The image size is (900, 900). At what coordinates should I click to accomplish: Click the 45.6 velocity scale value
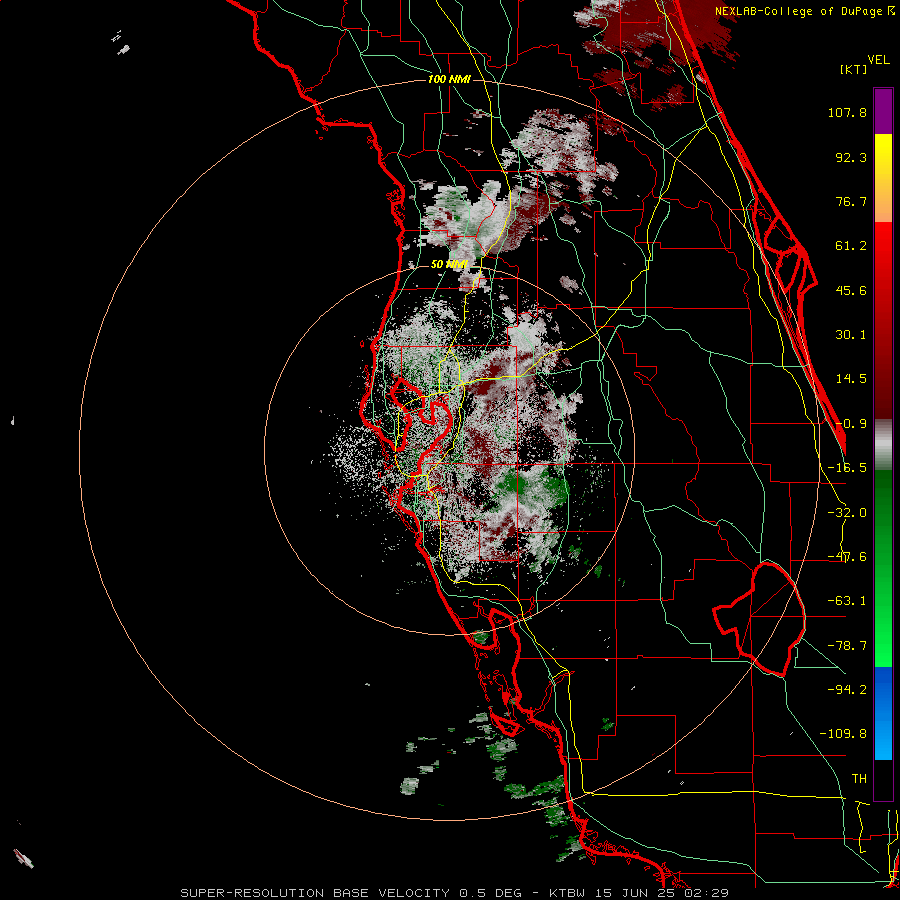(x=851, y=290)
